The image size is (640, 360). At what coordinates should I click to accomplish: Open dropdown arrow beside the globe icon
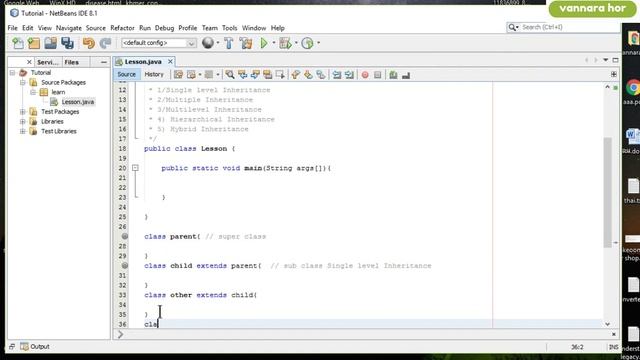pos(218,42)
